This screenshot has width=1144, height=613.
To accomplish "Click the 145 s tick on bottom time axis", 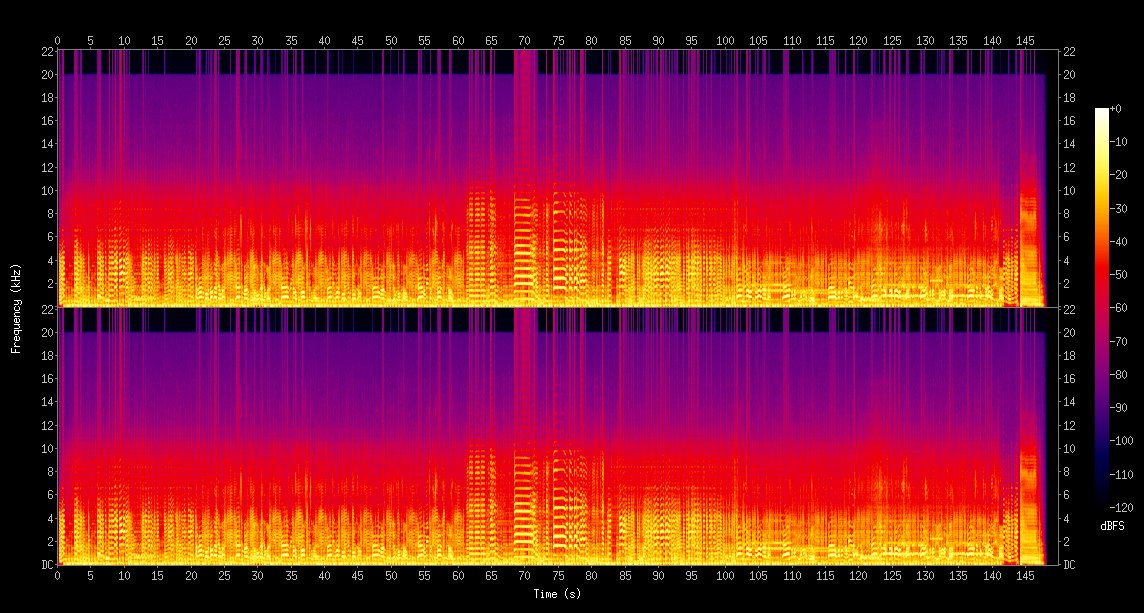I will pyautogui.click(x=1025, y=576).
